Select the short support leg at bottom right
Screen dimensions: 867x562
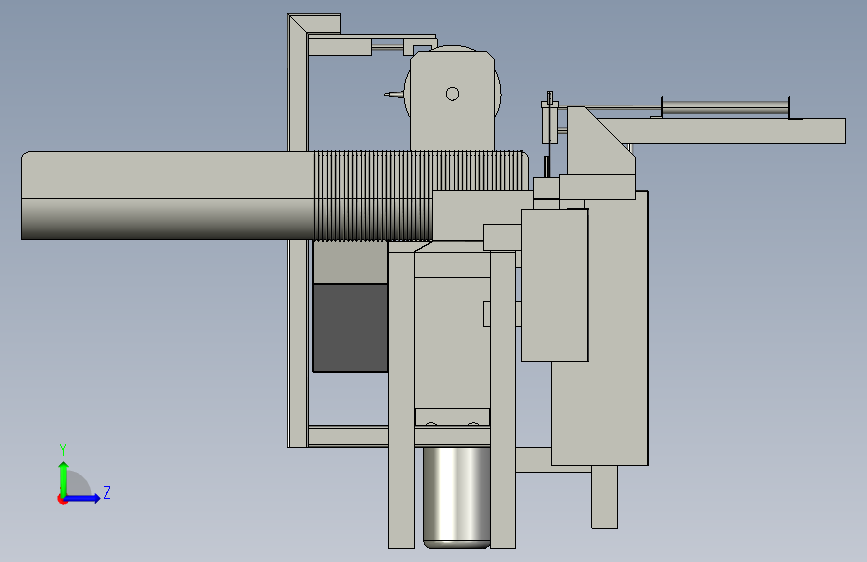pyautogui.click(x=604, y=497)
